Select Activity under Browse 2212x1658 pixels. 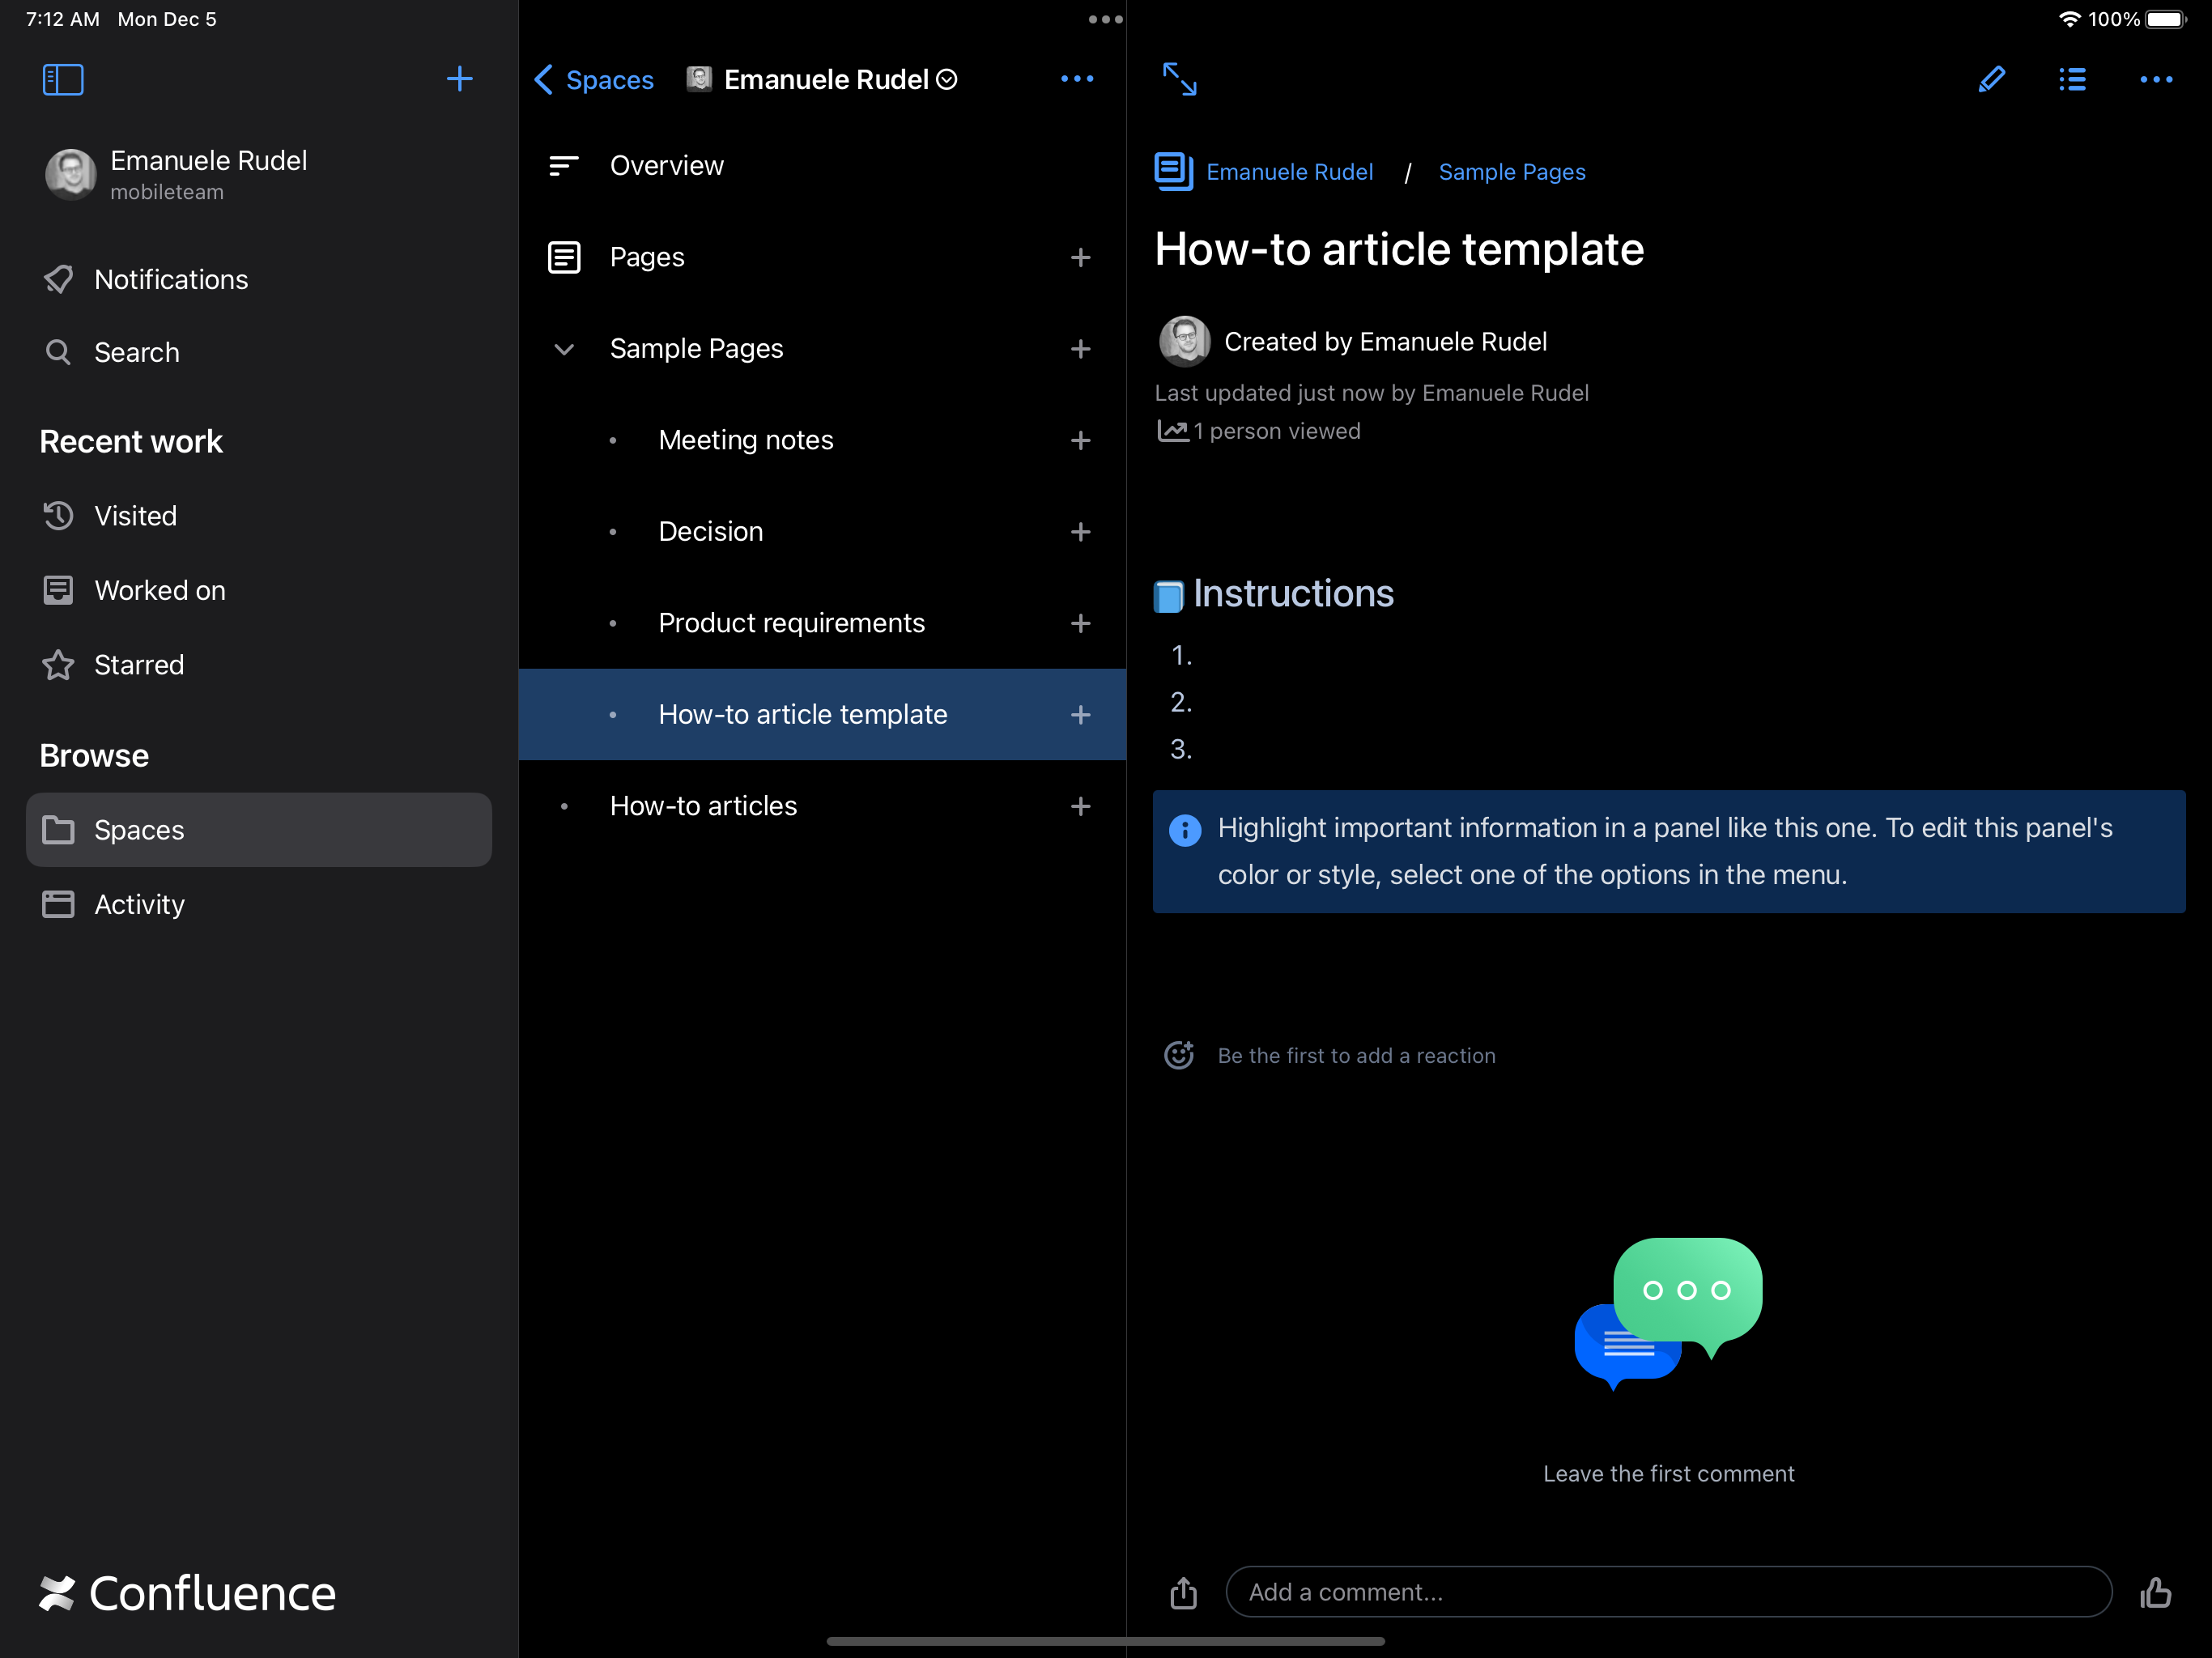click(x=139, y=904)
